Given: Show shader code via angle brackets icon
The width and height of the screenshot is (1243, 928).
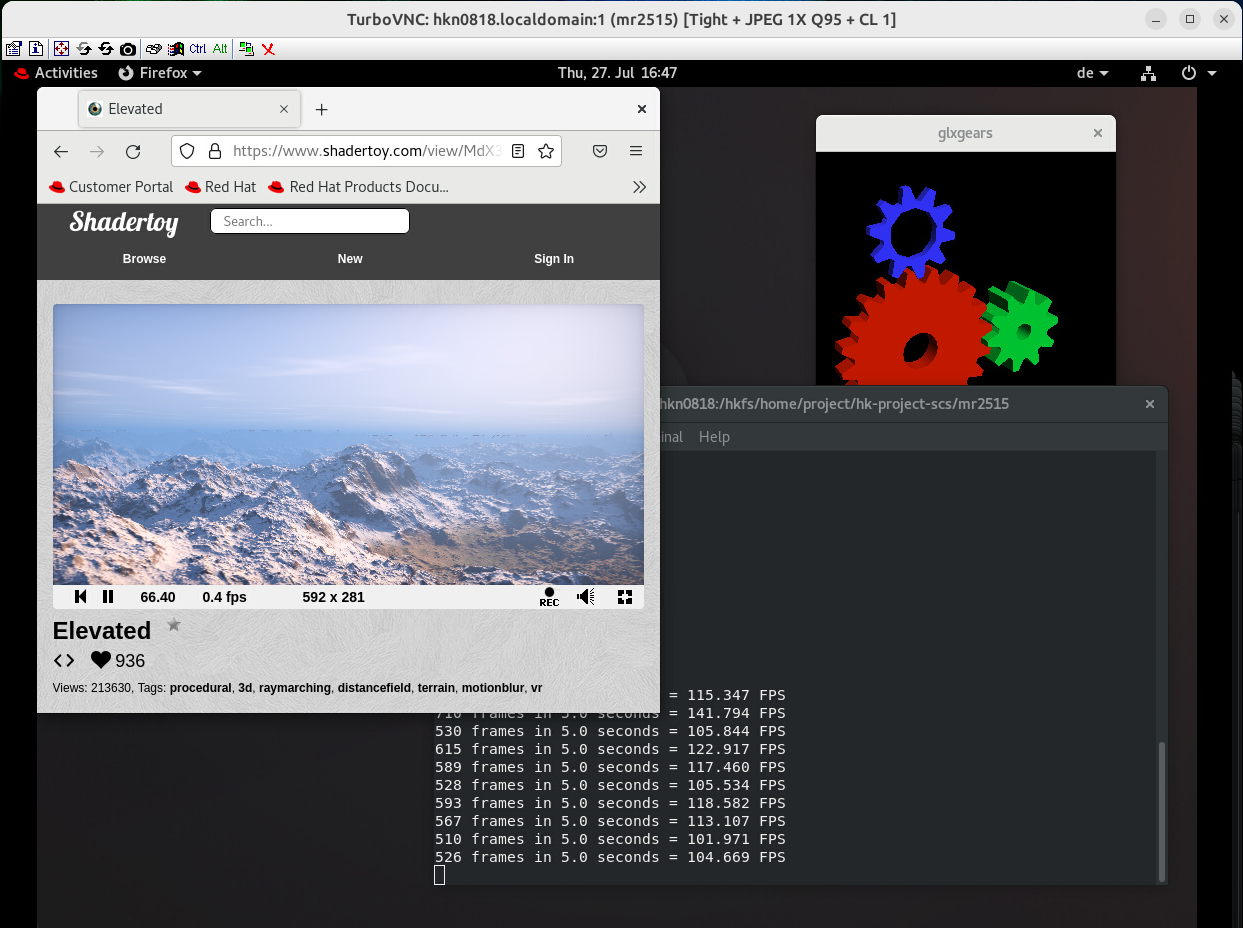Looking at the screenshot, I should pos(64,660).
